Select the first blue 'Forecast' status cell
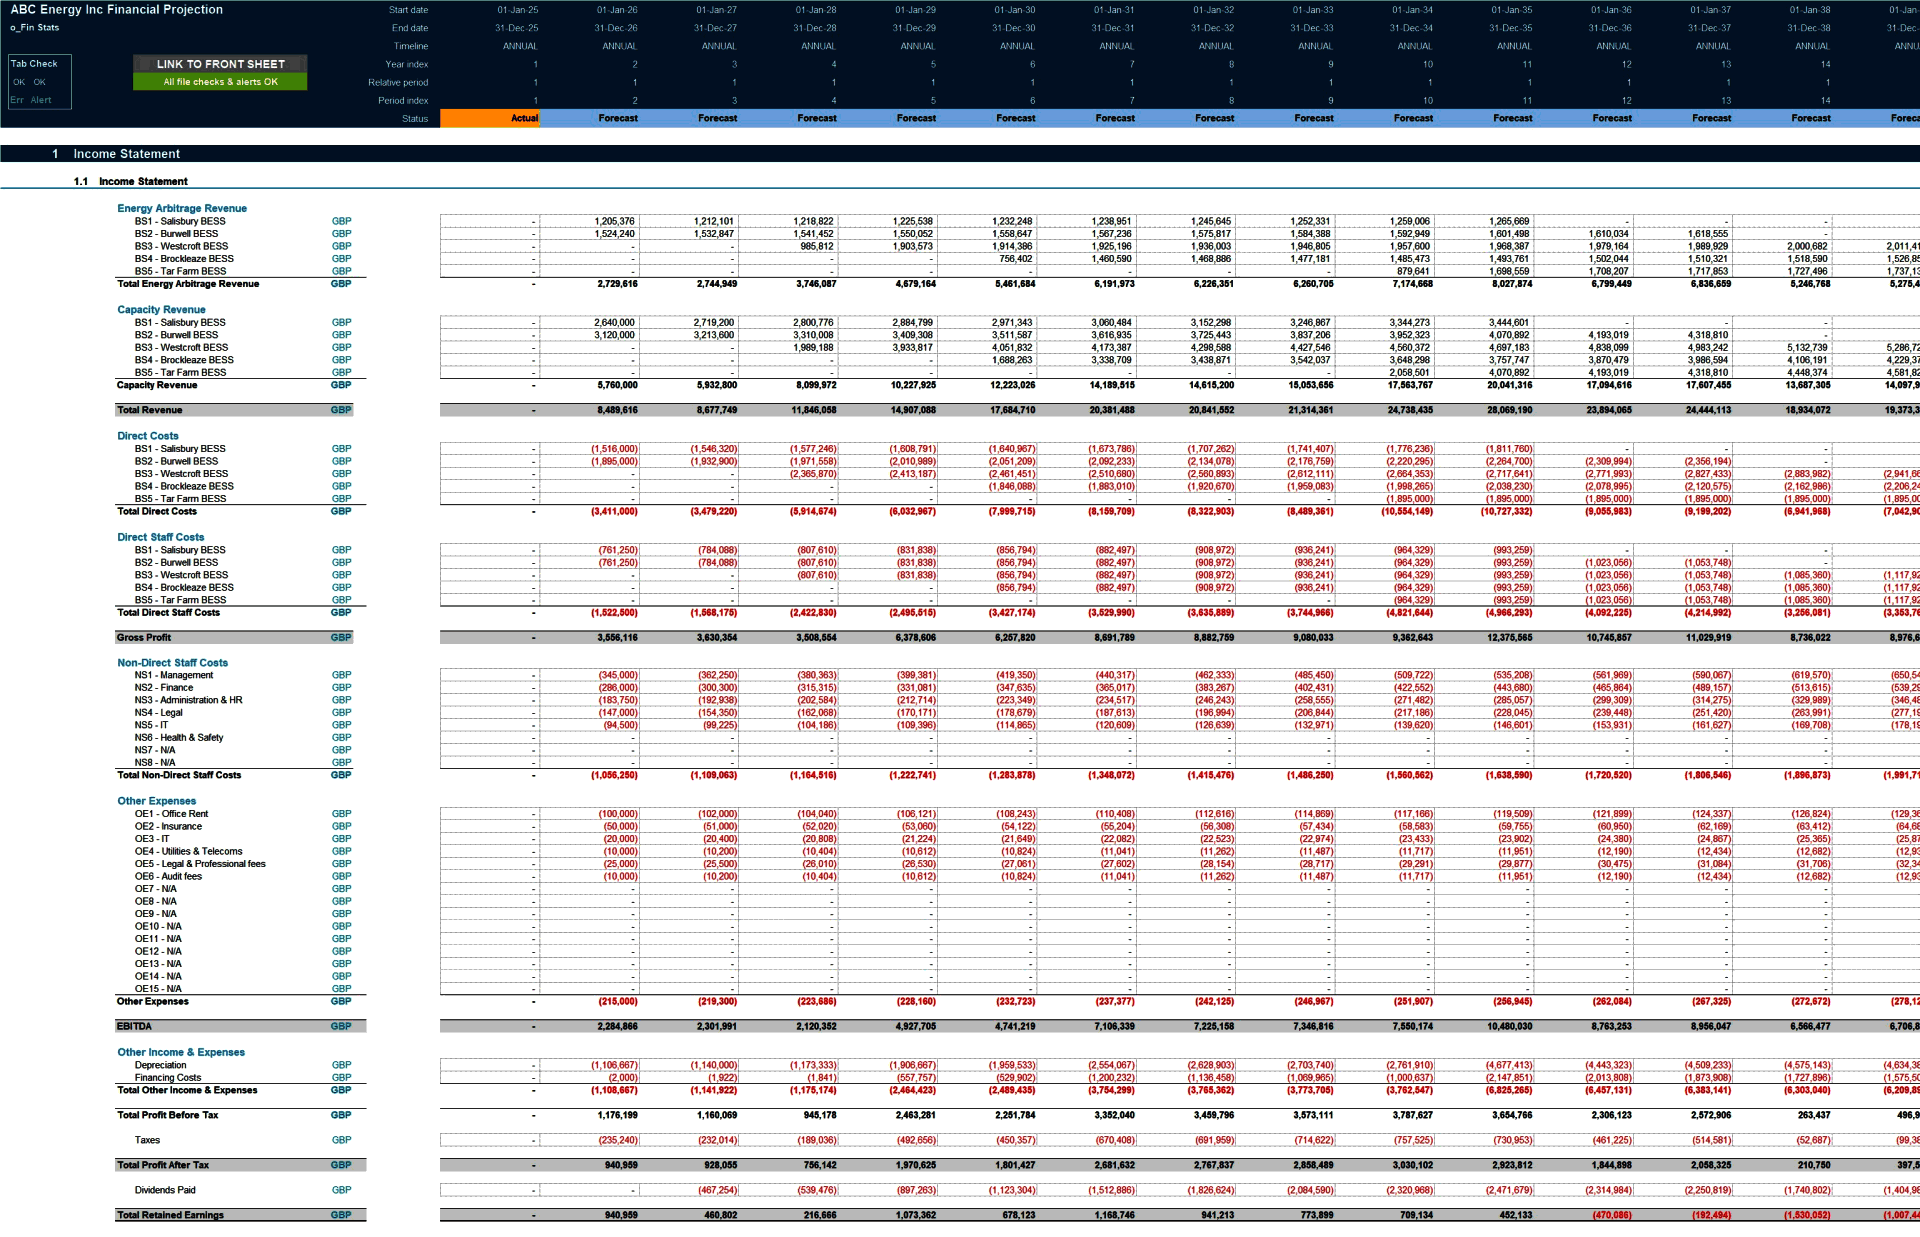This screenshot has width=1920, height=1237. (x=617, y=118)
